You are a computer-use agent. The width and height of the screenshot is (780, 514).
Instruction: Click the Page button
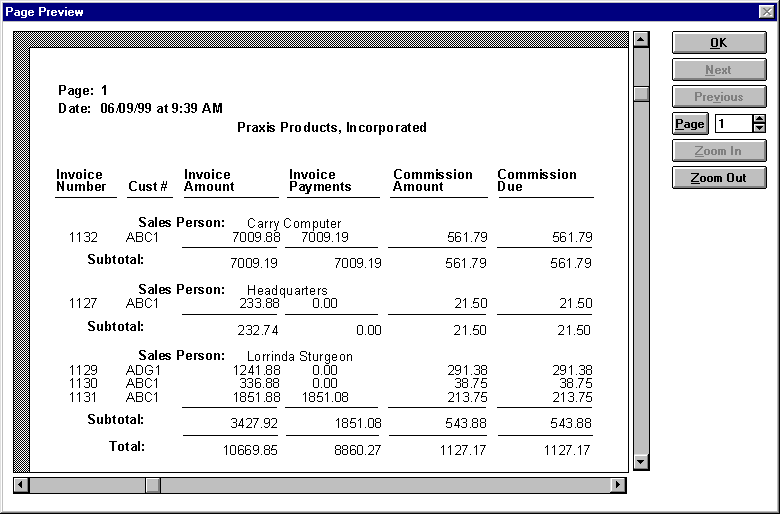click(690, 124)
